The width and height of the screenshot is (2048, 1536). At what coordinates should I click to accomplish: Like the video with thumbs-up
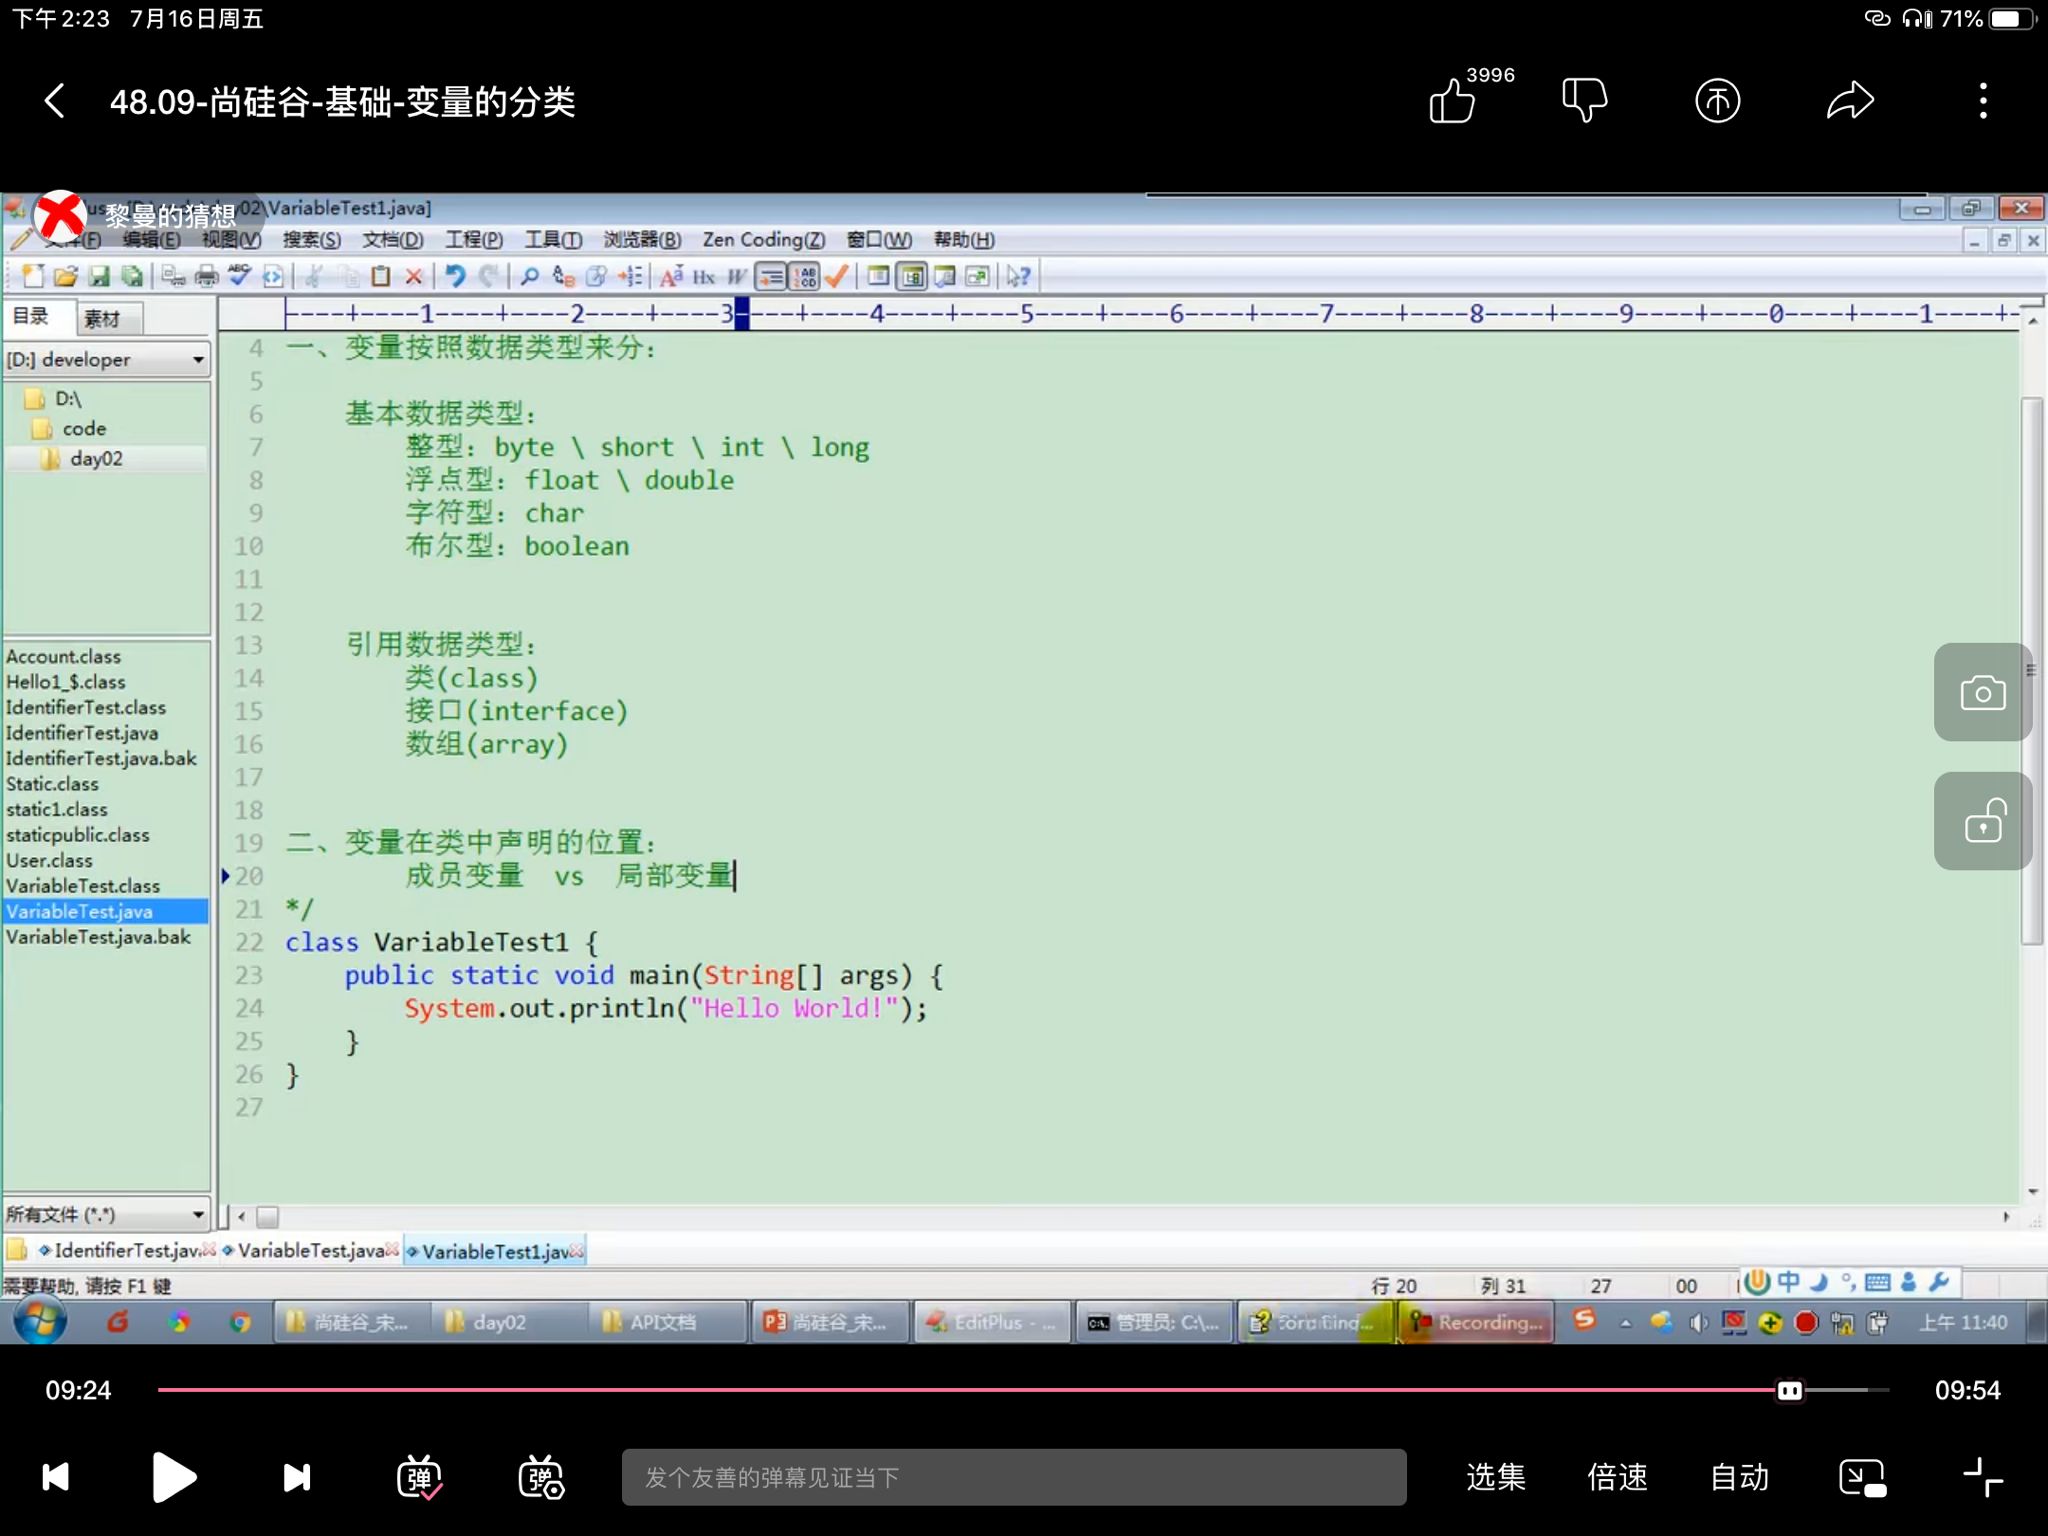coord(1452,101)
